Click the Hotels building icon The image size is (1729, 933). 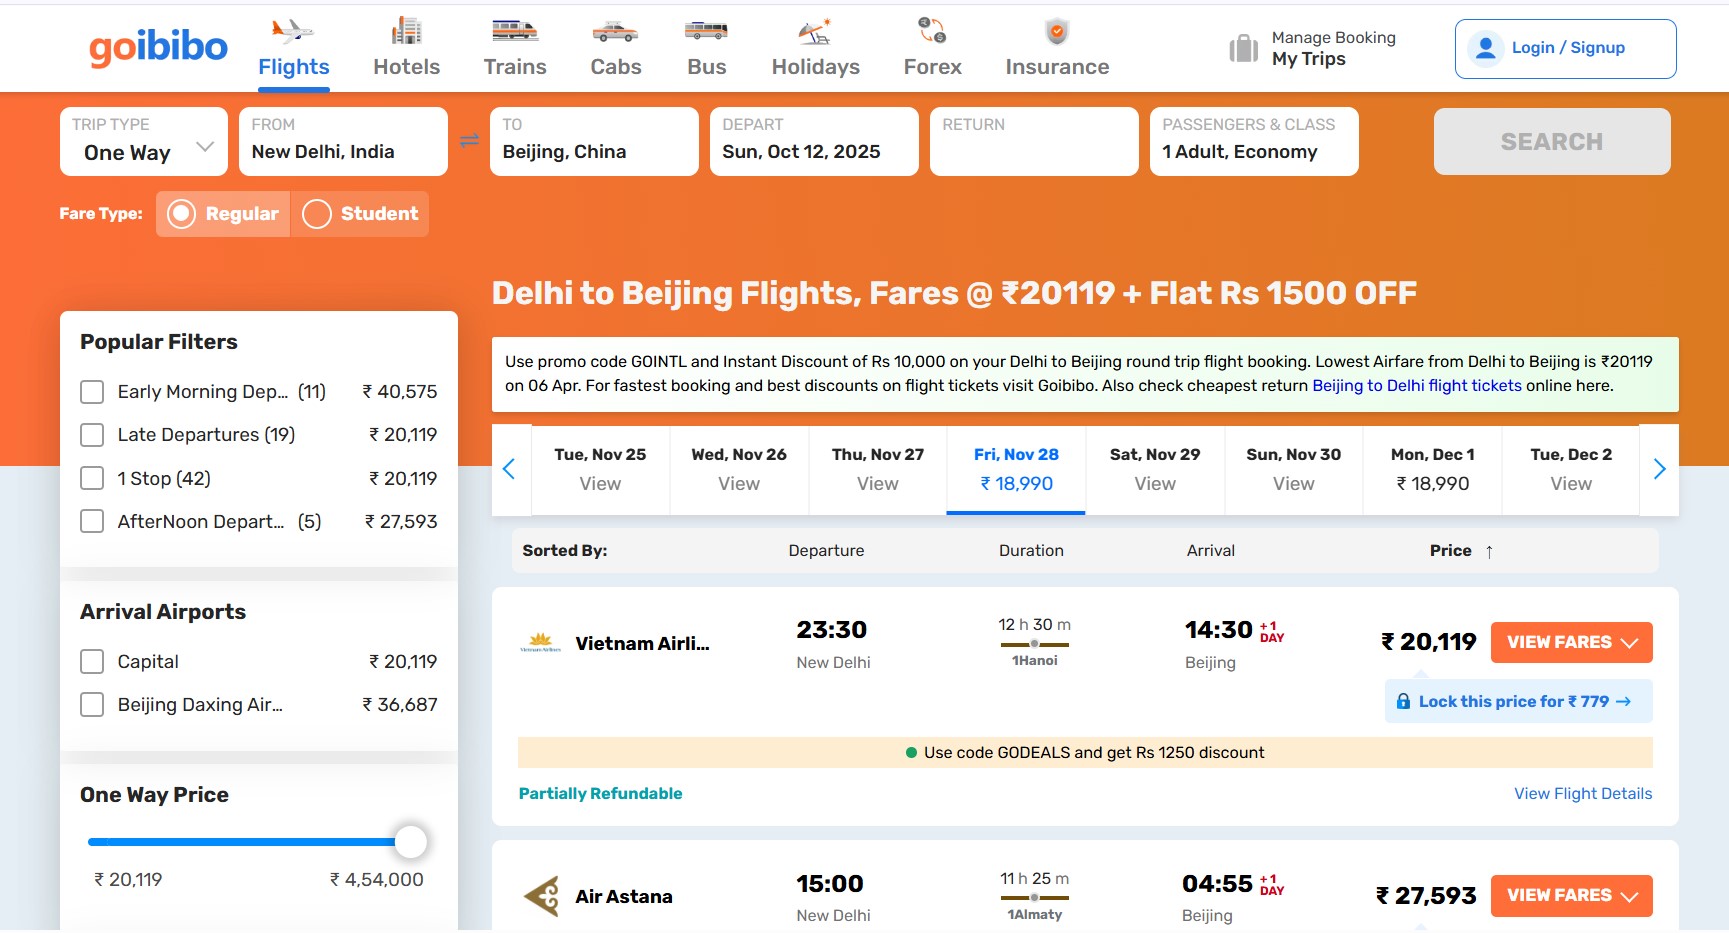point(406,31)
